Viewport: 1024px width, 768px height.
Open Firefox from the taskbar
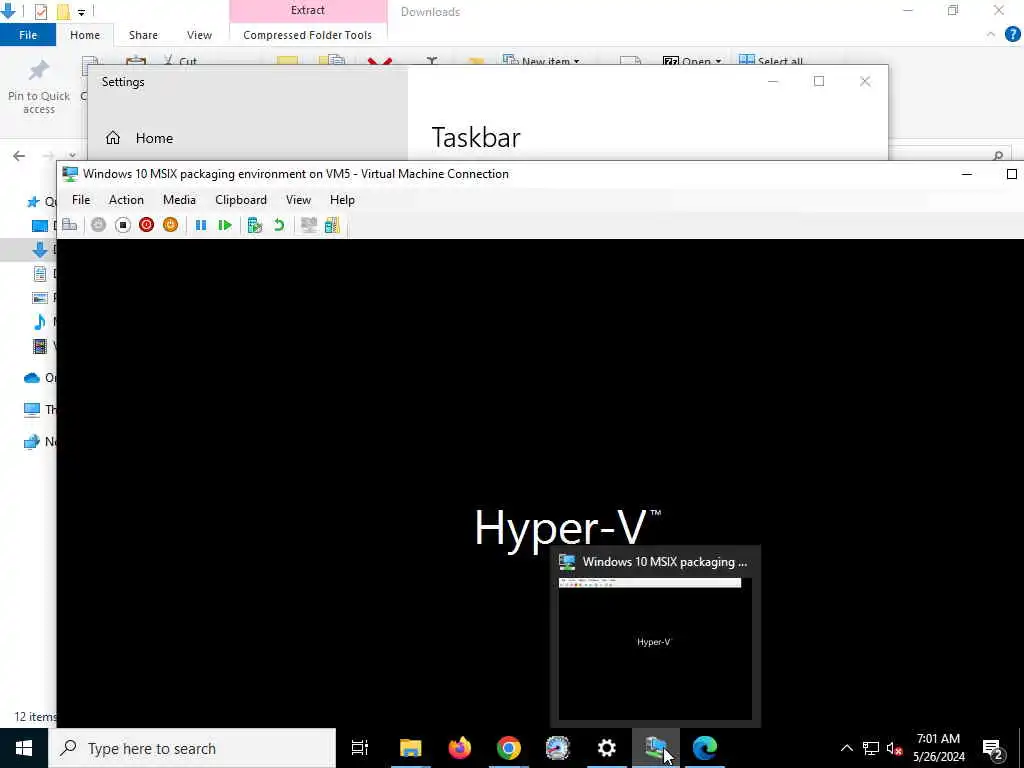[x=460, y=748]
